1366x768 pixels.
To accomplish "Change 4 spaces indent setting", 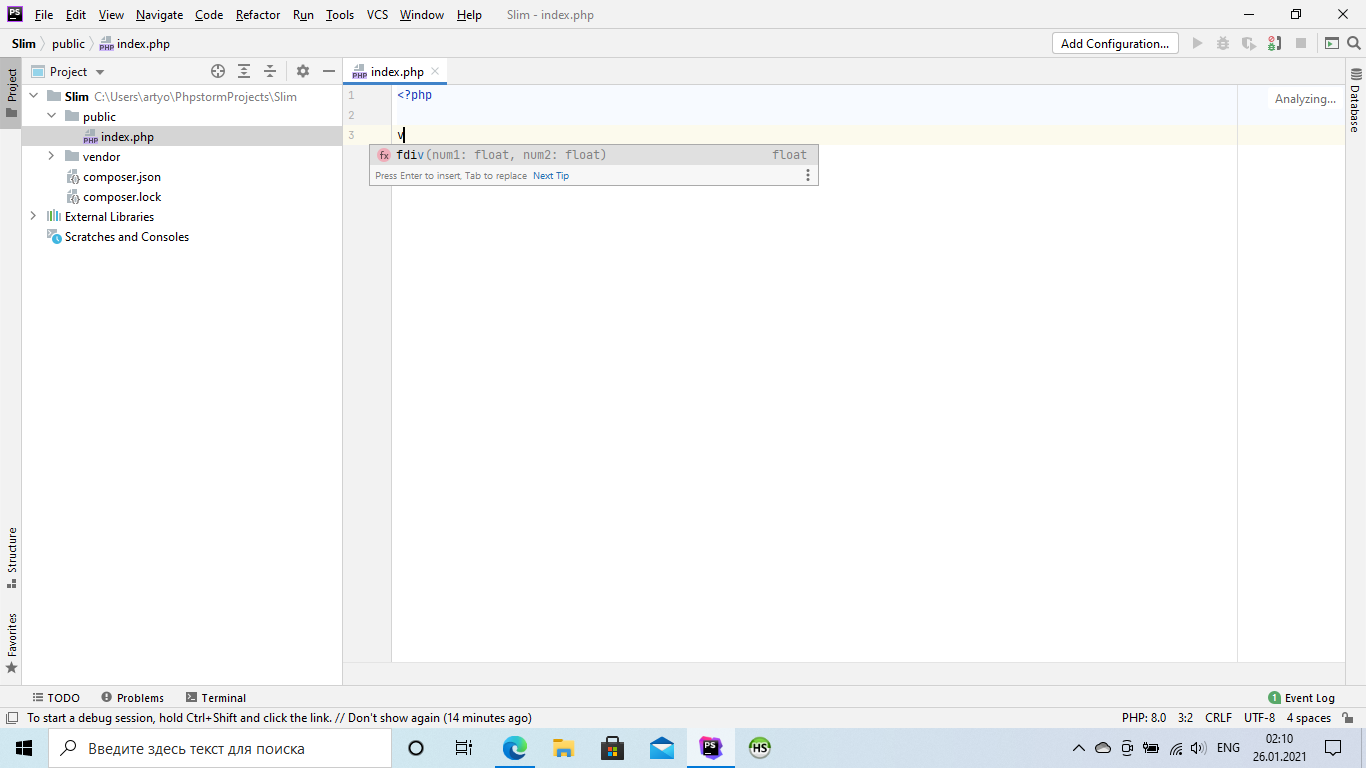I will [1309, 718].
